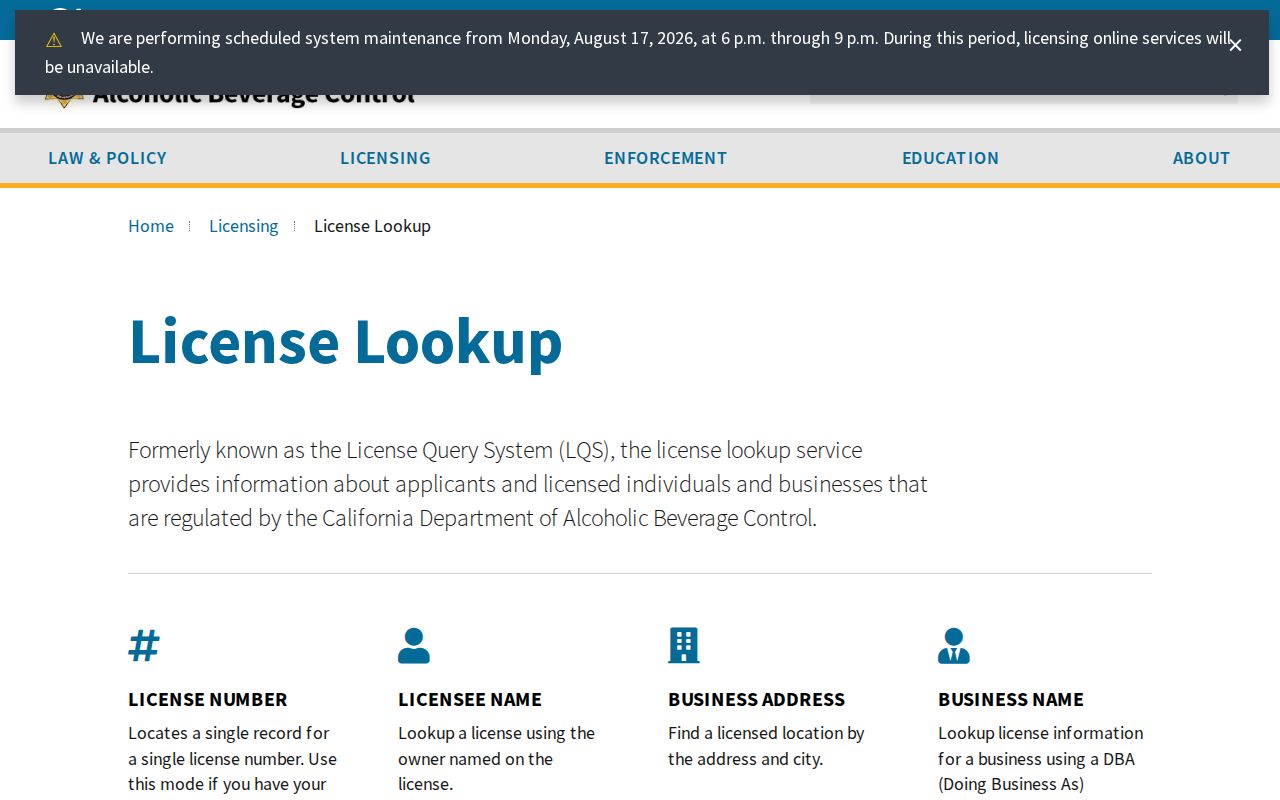
Task: Dismiss the maintenance notice banner
Action: (x=1235, y=45)
